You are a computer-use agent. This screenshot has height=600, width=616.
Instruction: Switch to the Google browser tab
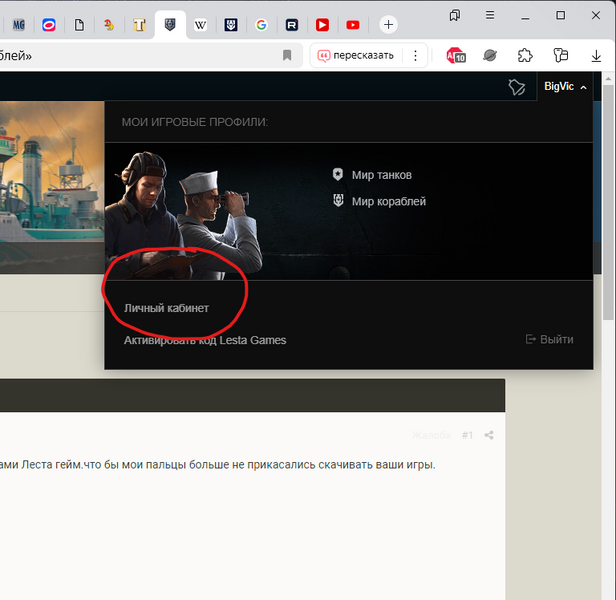tap(261, 25)
